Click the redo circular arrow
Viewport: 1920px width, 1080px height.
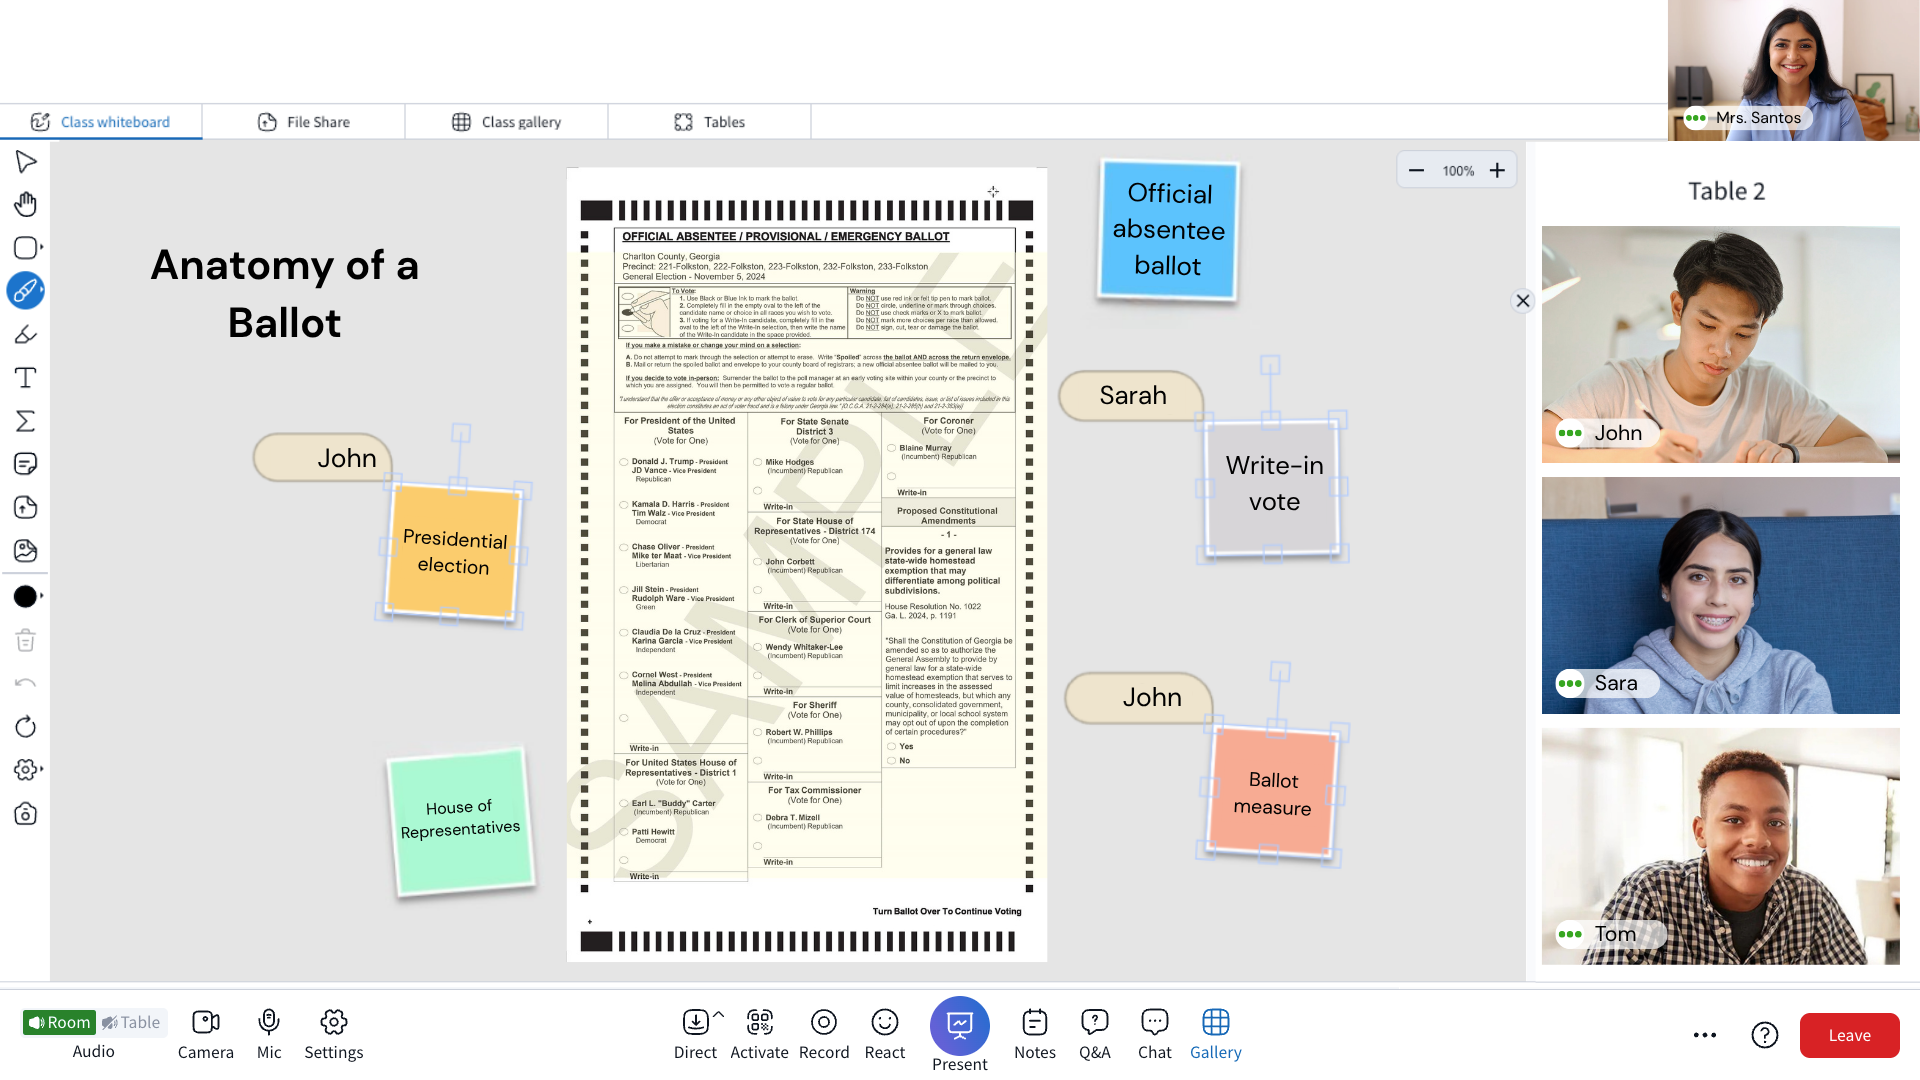pyautogui.click(x=26, y=726)
